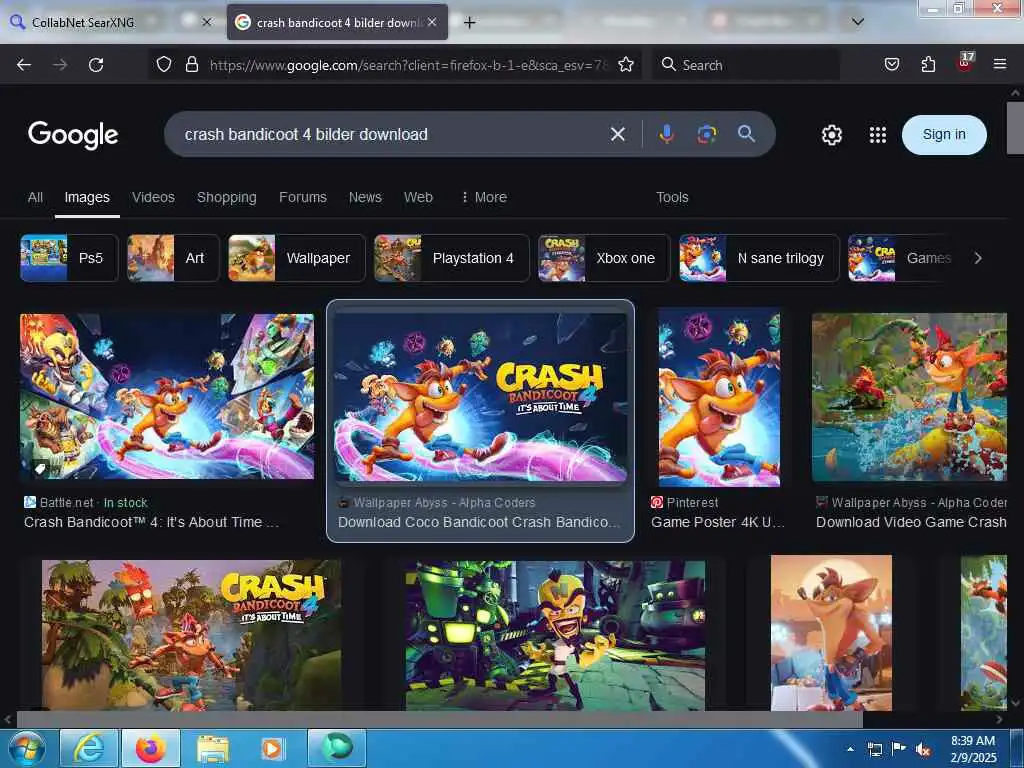
Task: Click the horizontal page scrollbar
Action: click(439, 719)
